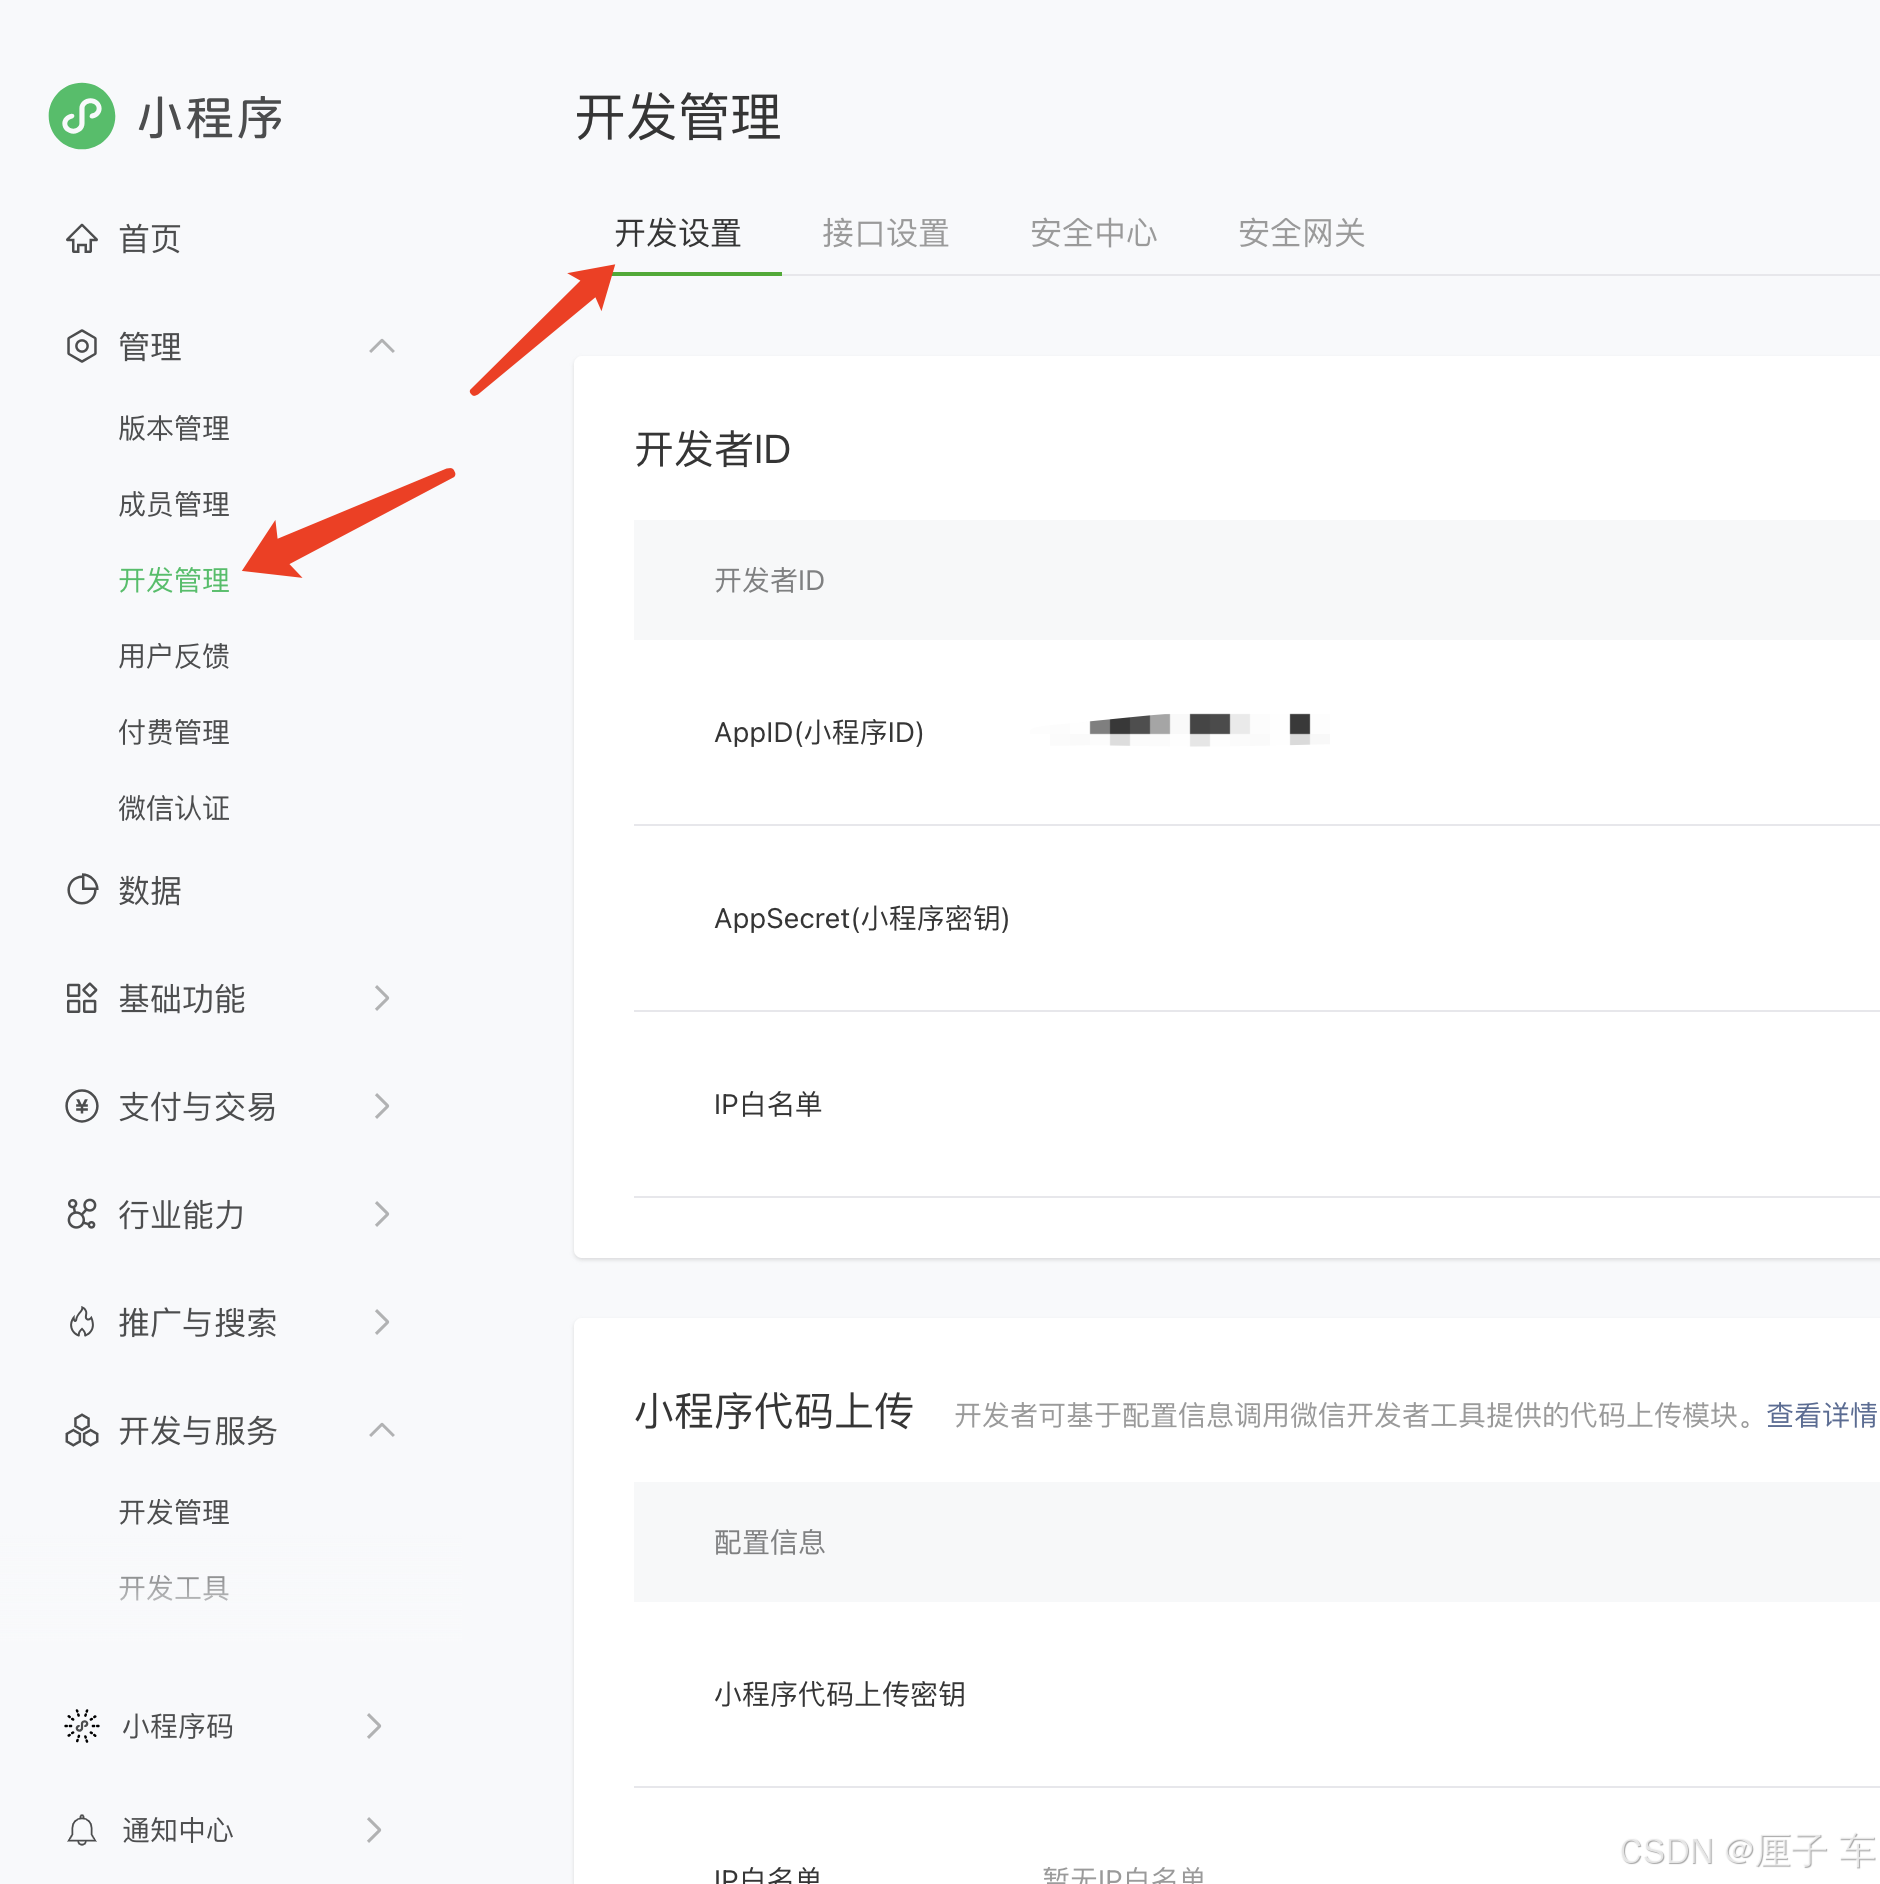Viewport: 1880px width, 1884px height.
Task: Click the 小程序 brand title
Action: pyautogui.click(x=210, y=117)
